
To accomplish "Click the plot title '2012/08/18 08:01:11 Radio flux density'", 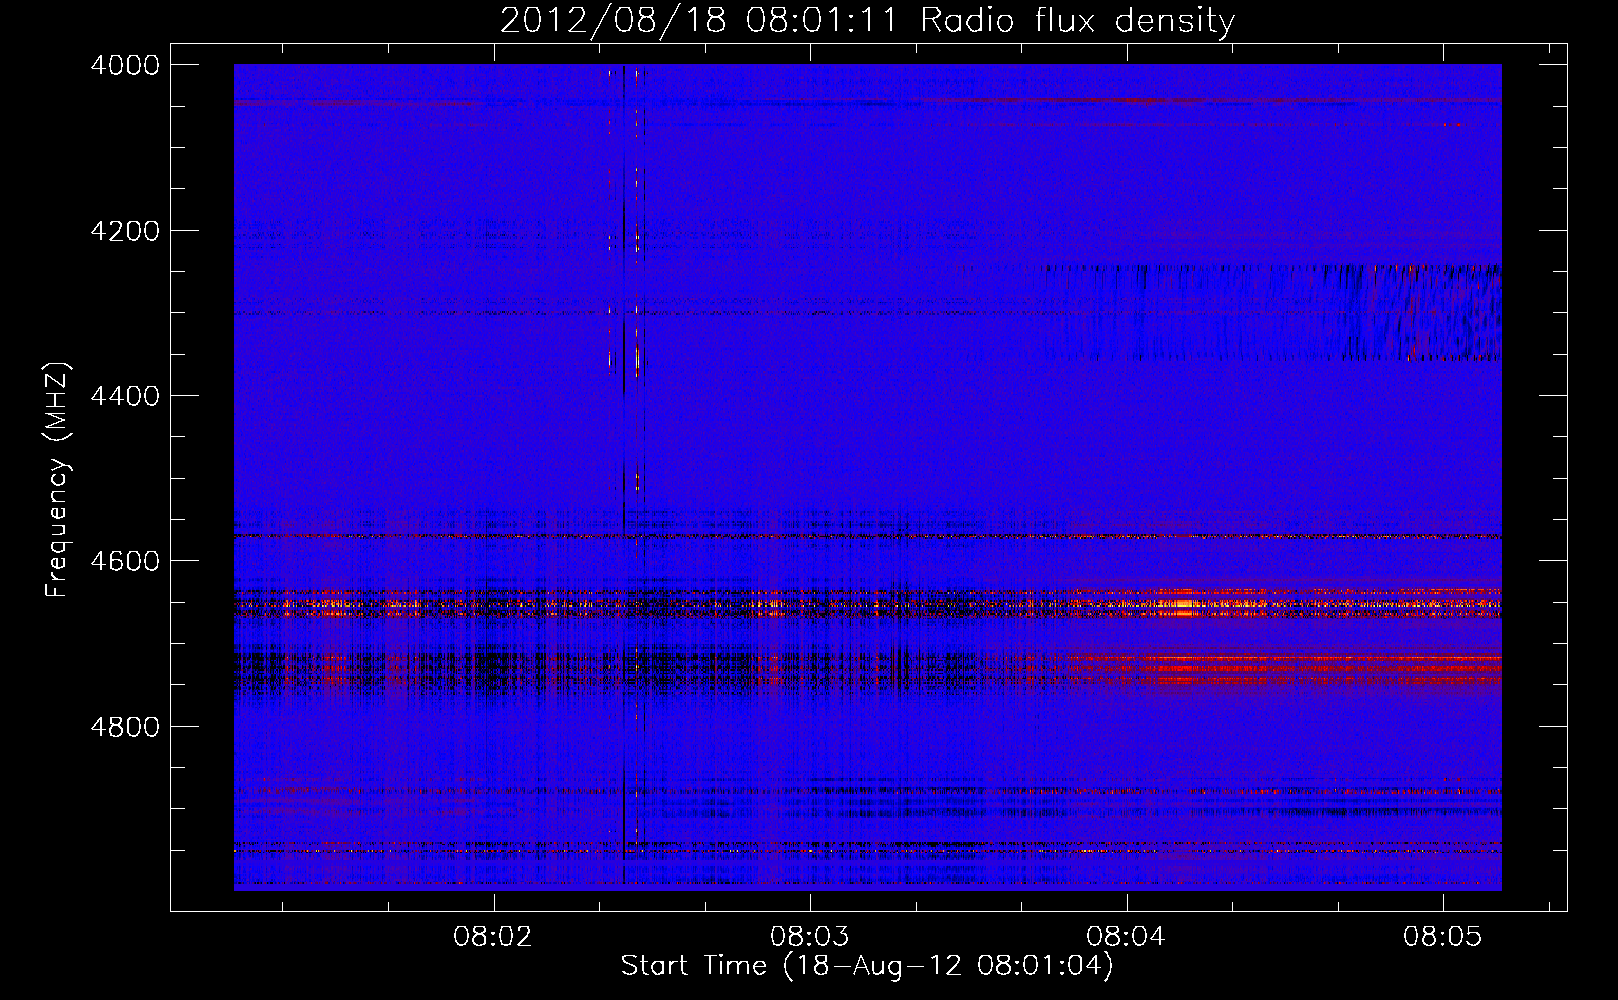I will click(x=867, y=21).
